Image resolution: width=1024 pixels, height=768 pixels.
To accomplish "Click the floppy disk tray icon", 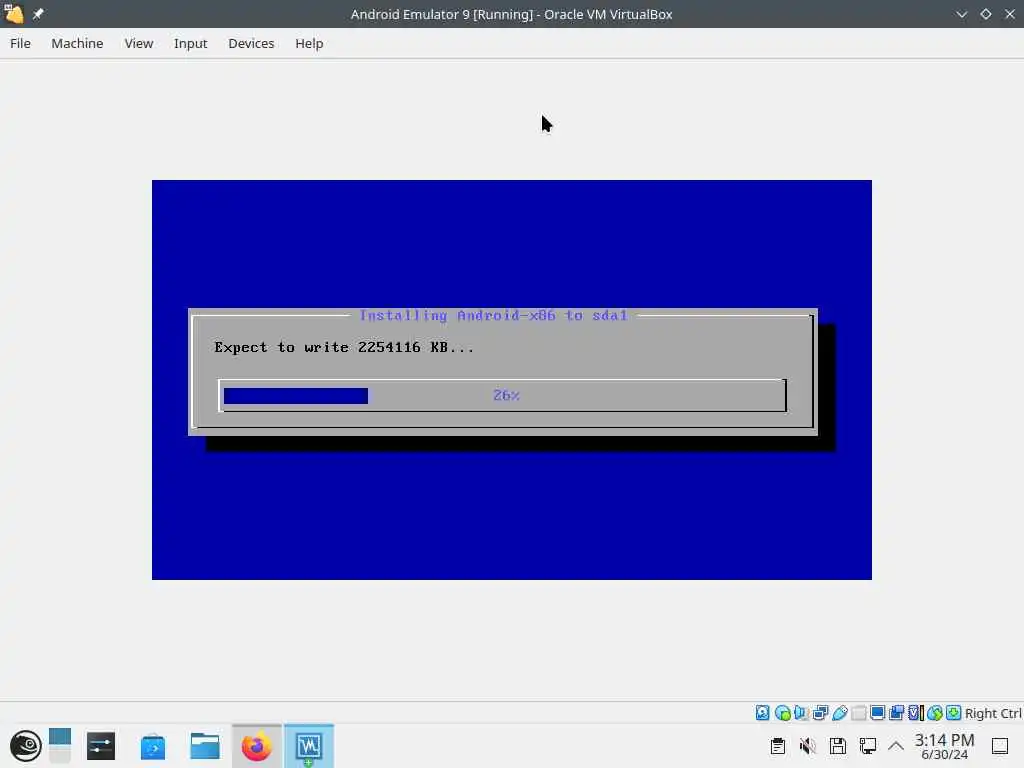I will (x=838, y=746).
